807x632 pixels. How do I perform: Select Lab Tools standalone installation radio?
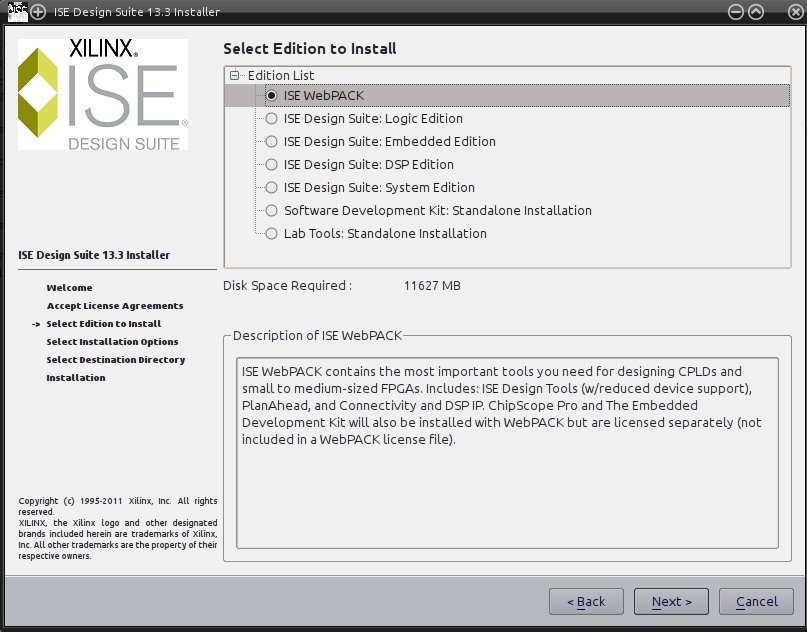(271, 234)
